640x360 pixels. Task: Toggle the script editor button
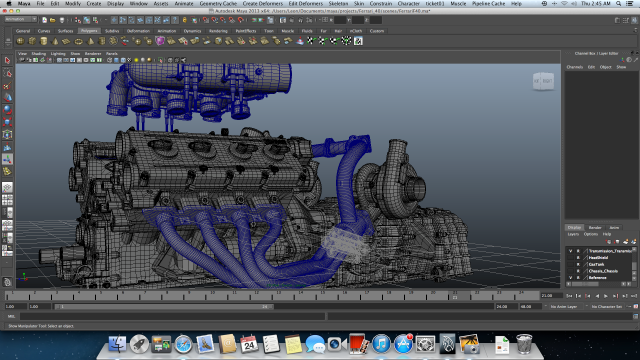coord(636,316)
